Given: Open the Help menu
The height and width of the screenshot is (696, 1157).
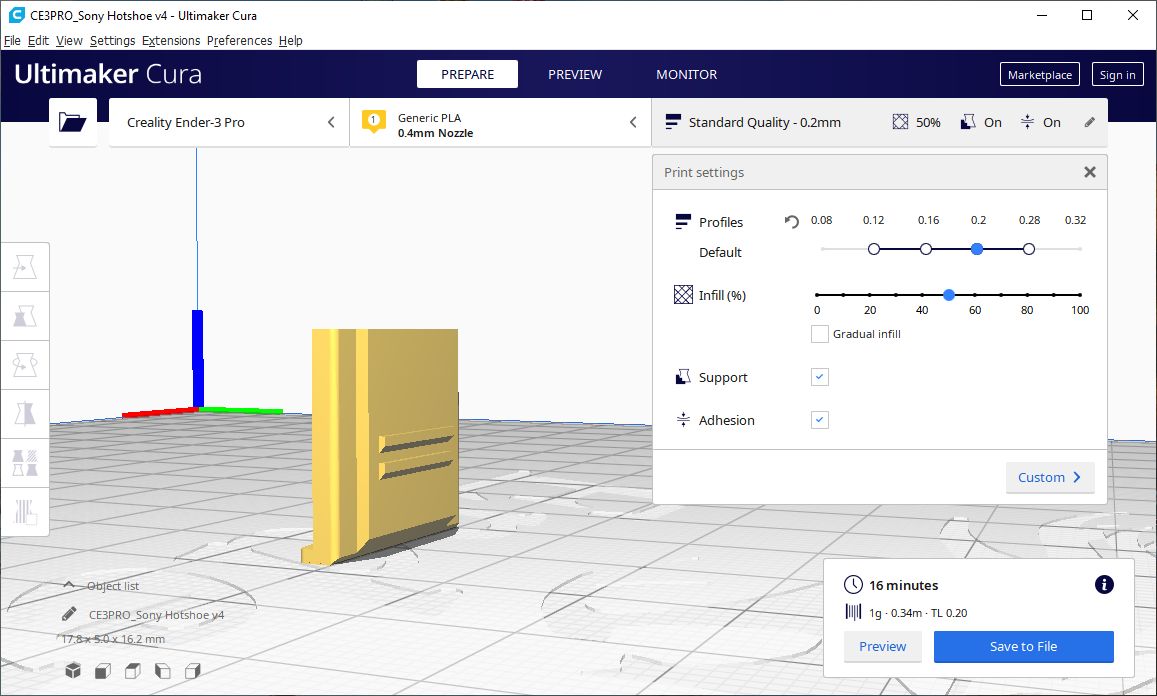Looking at the screenshot, I should click(291, 41).
